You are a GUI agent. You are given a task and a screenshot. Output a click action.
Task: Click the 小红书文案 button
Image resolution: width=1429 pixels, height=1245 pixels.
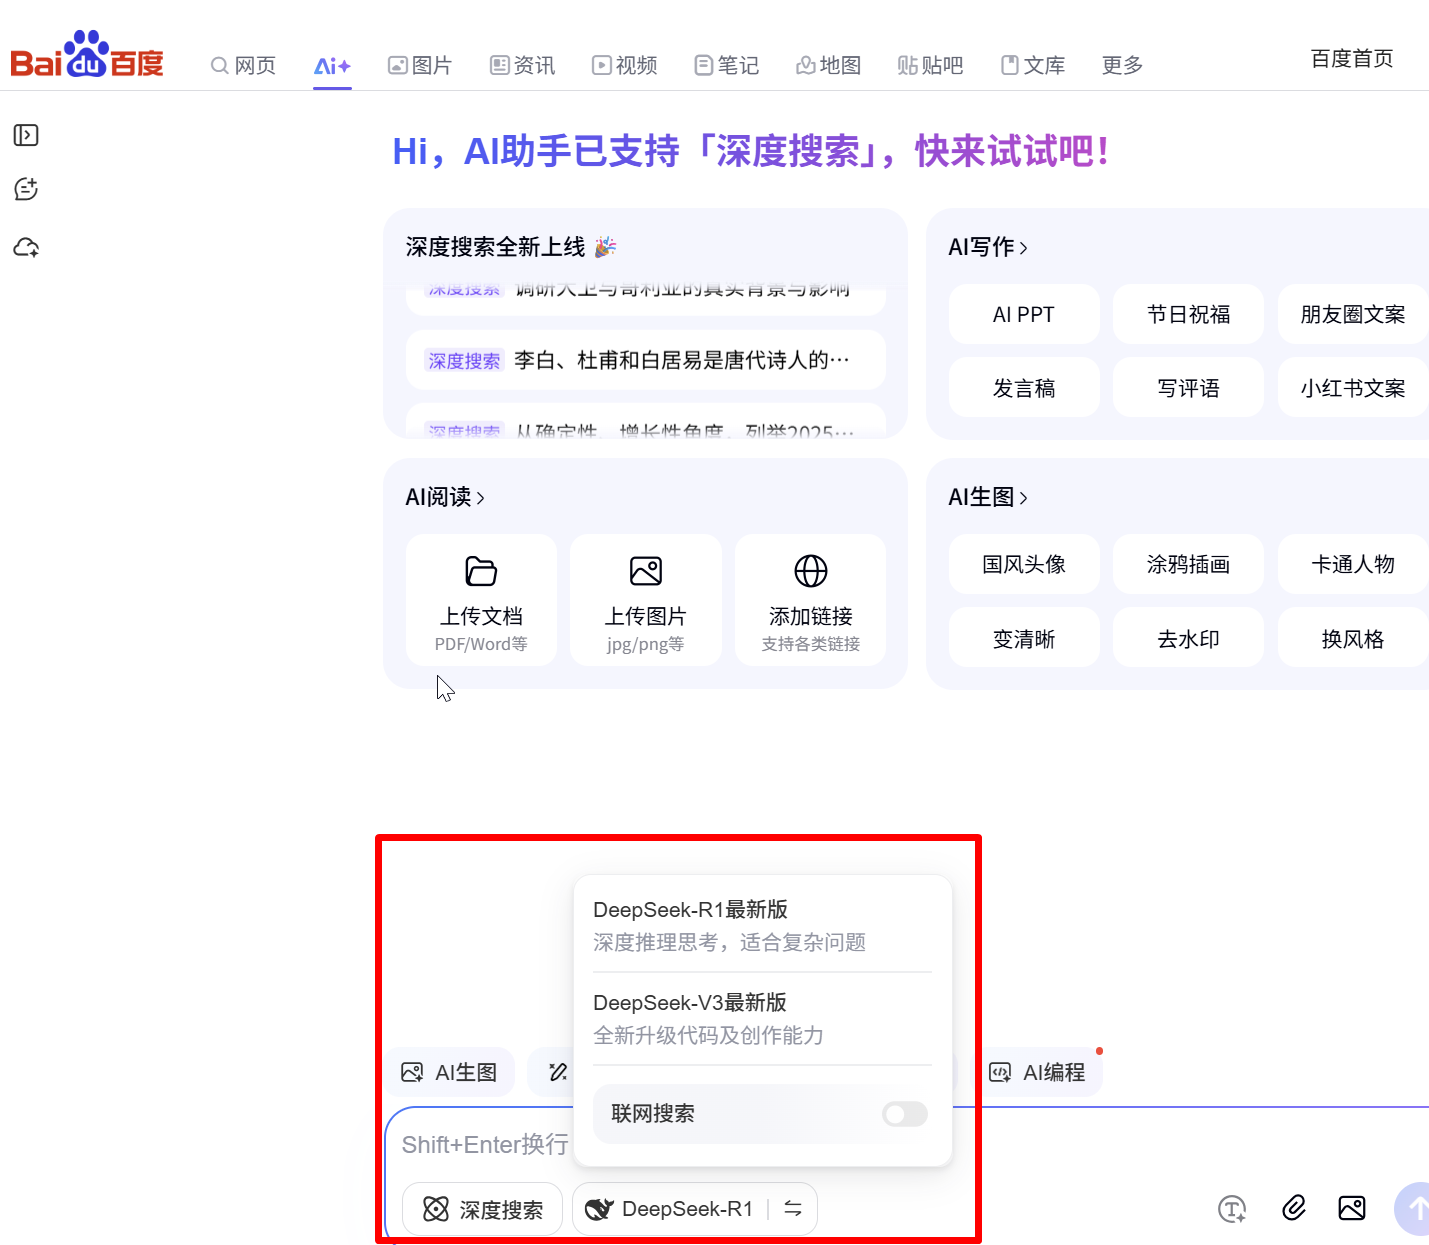(x=1353, y=388)
